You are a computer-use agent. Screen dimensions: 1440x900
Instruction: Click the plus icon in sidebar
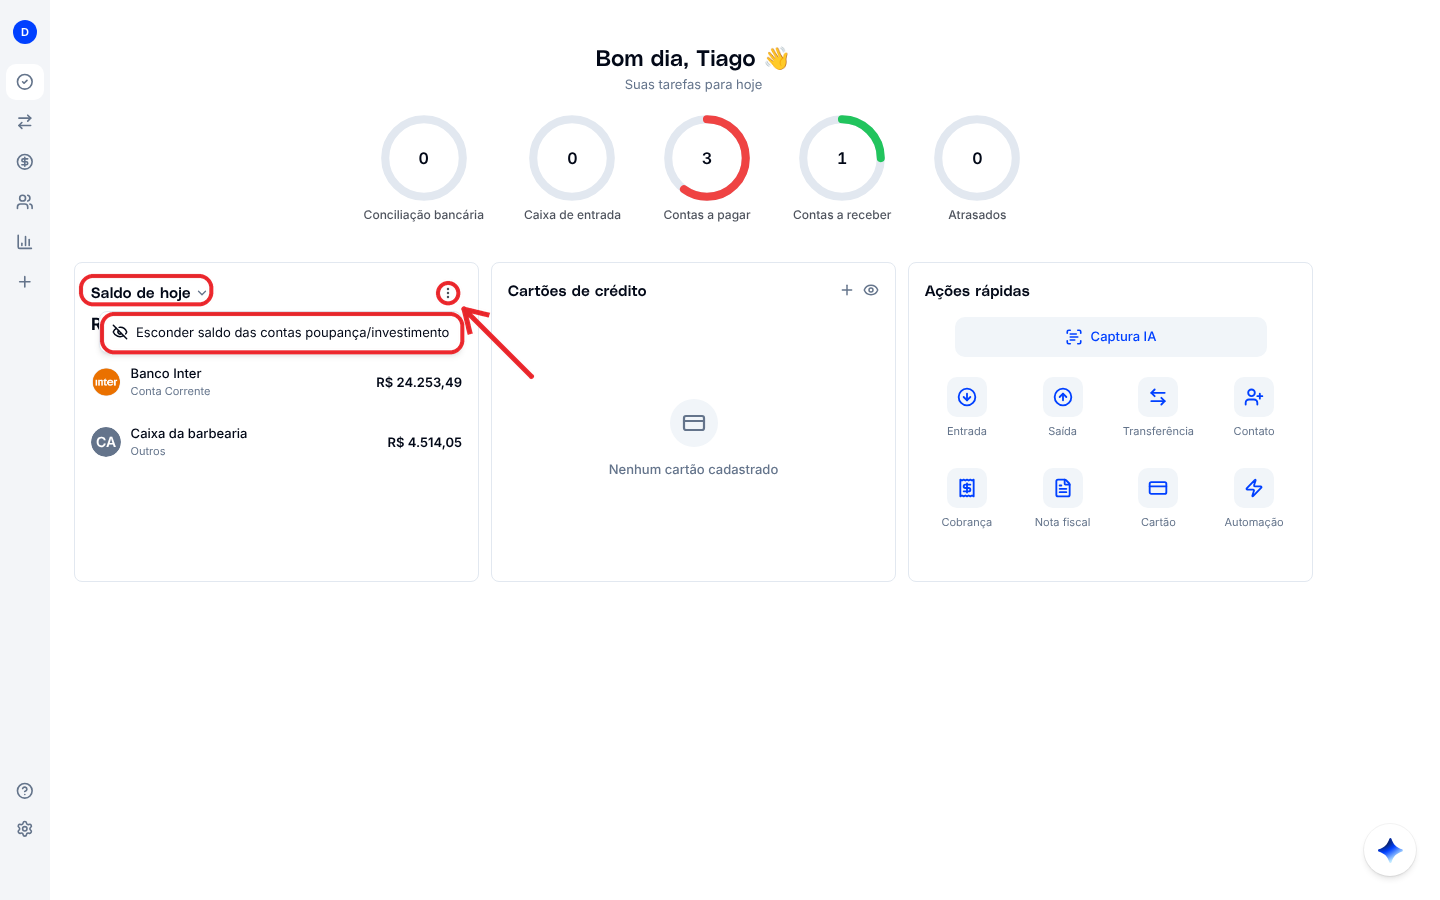click(x=25, y=282)
